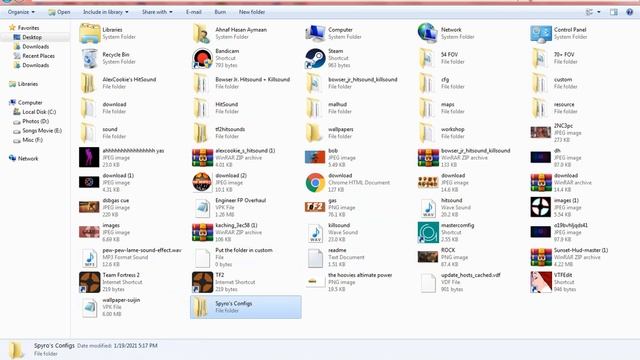Select the download Chrome HTML Document
The image size is (640, 360).
[348, 182]
